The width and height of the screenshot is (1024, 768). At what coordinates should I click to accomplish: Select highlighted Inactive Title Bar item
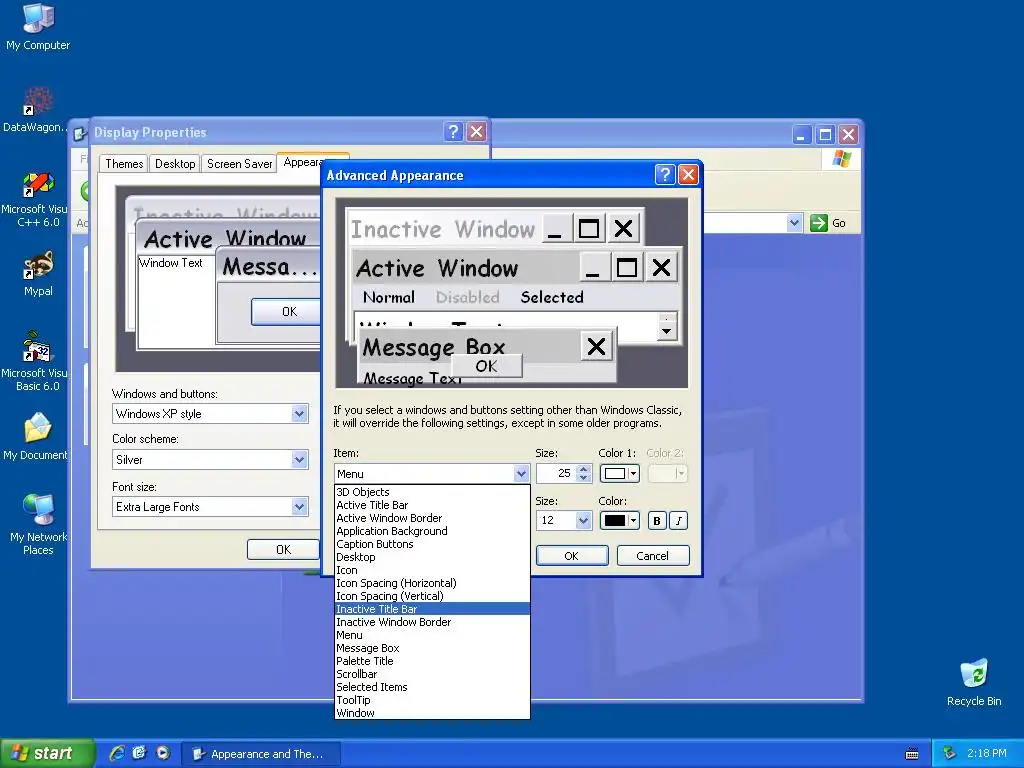click(432, 609)
